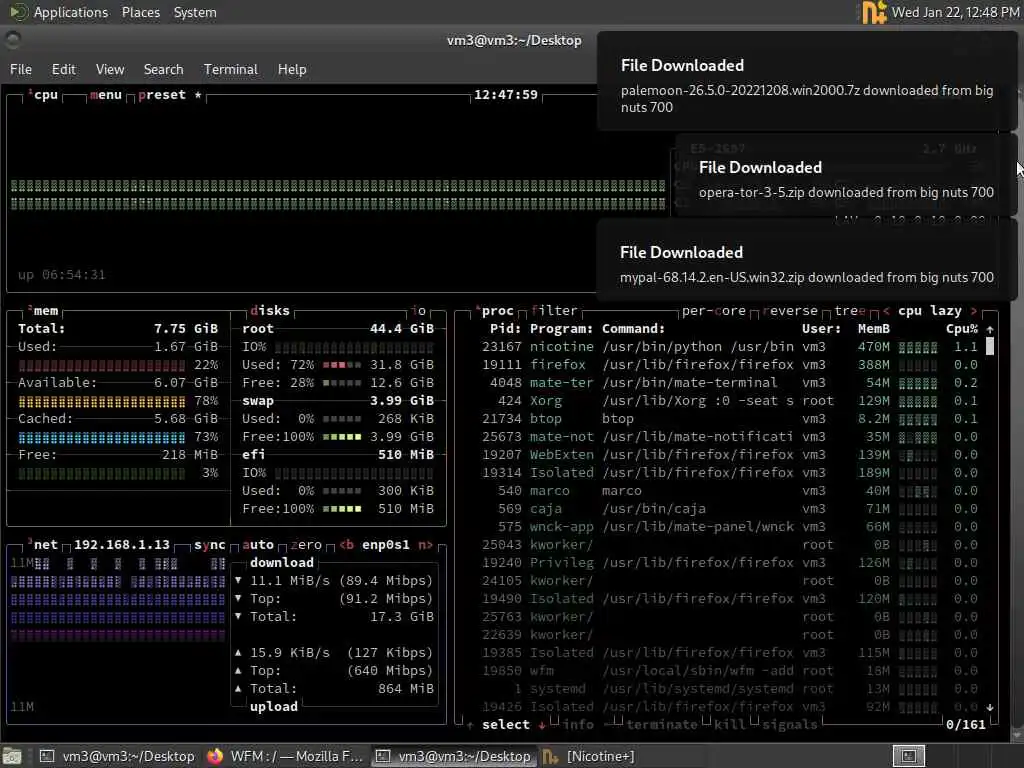Toggle process tree view

(x=850, y=311)
